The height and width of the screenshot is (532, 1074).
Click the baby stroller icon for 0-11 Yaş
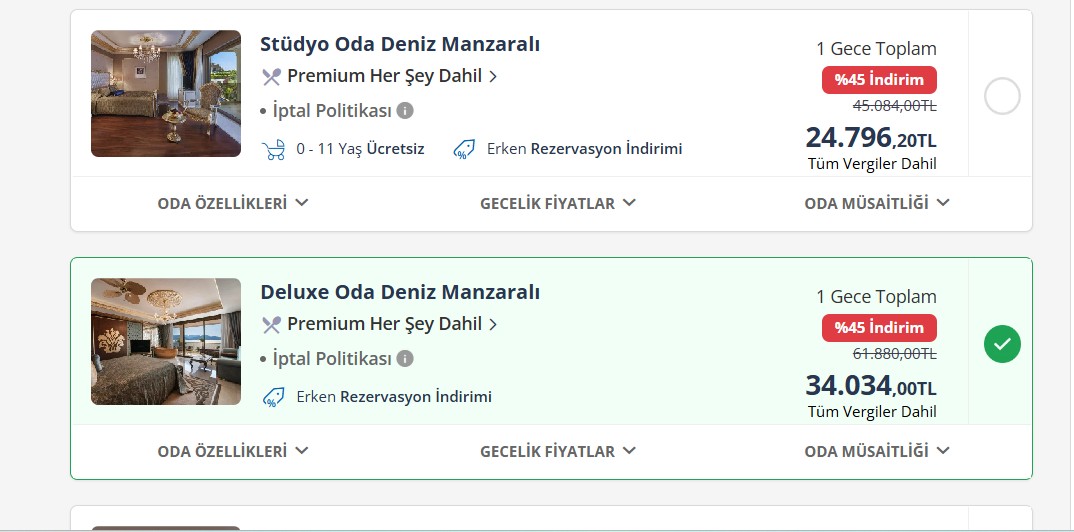[273, 149]
